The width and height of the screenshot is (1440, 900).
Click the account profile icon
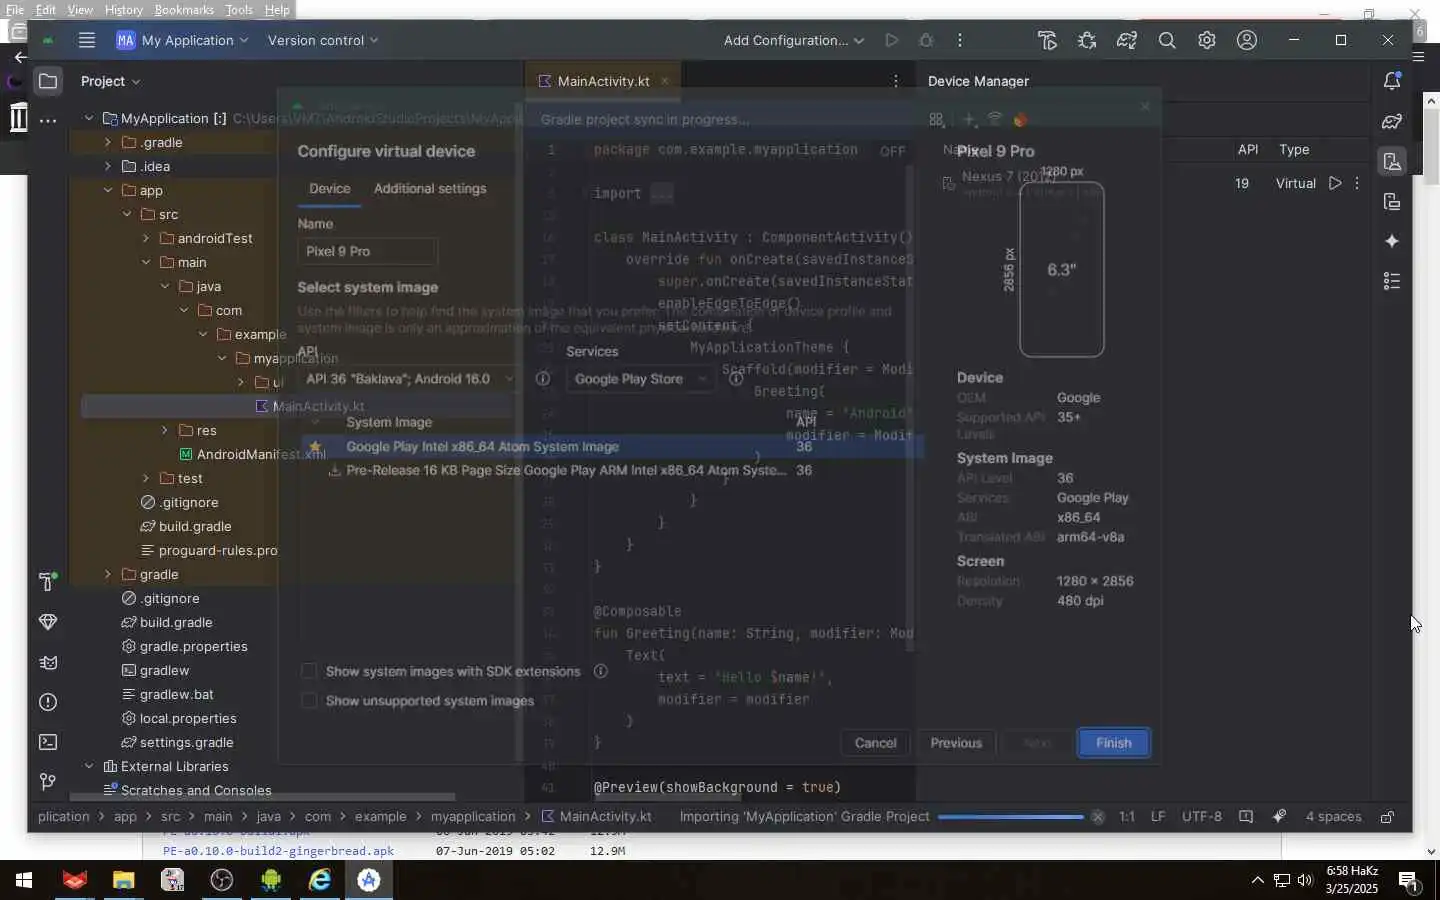(1247, 40)
